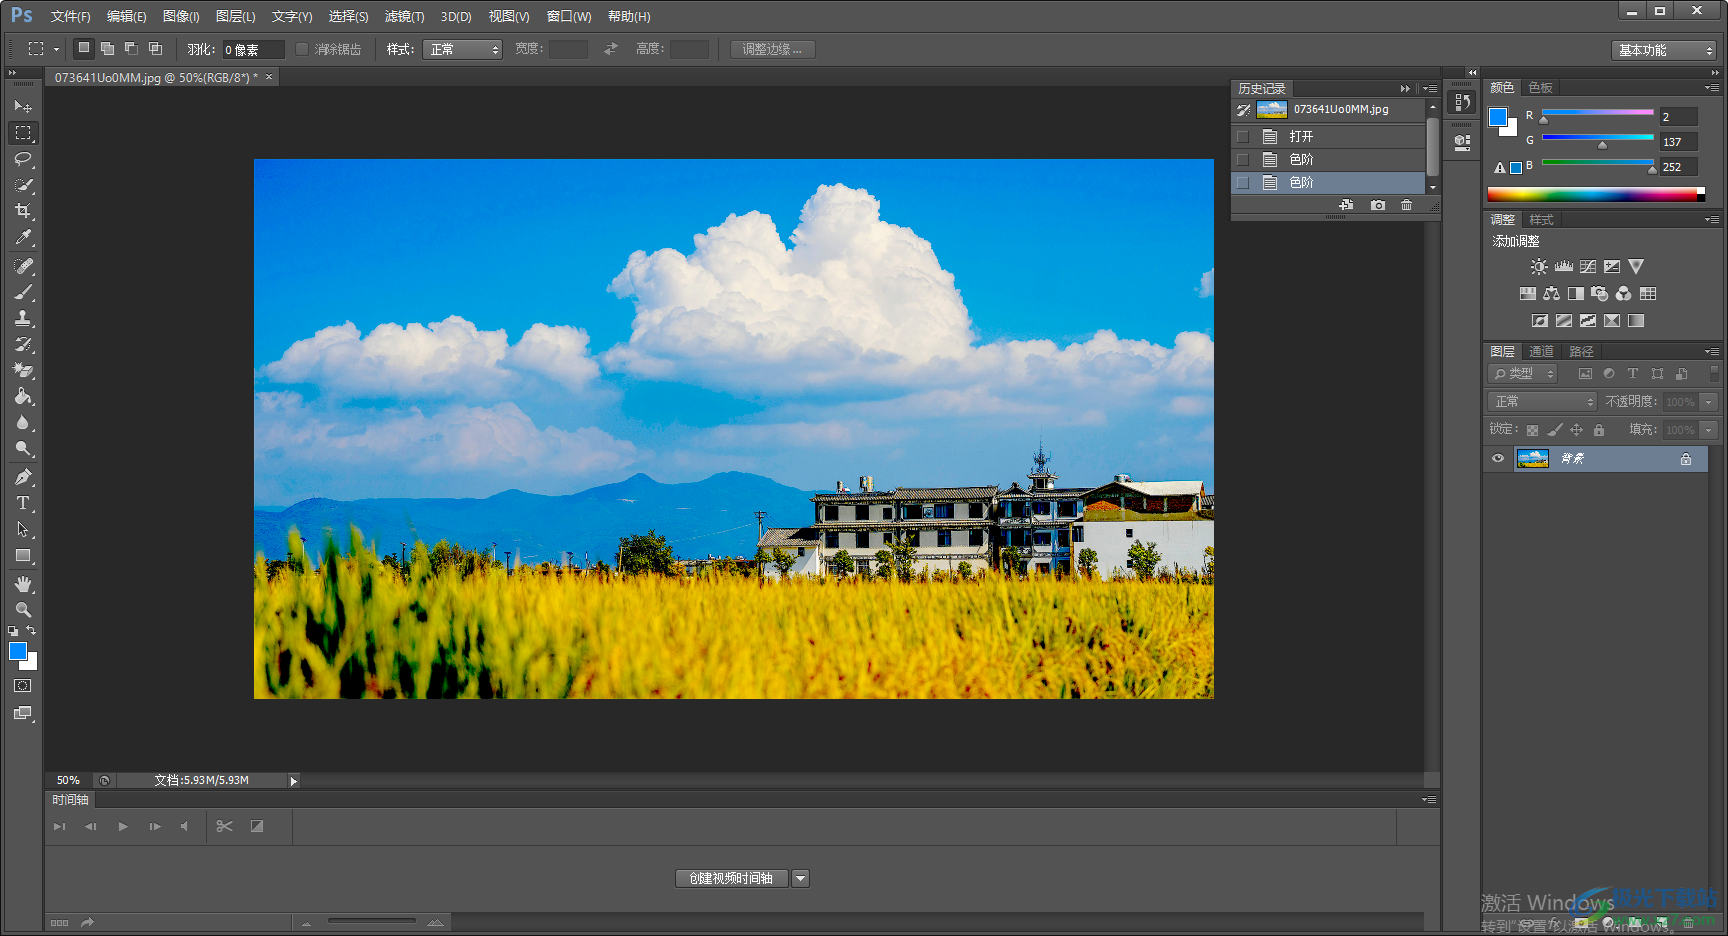The image size is (1728, 936).
Task: Pick the Eyedropper tool
Action: pos(22,237)
